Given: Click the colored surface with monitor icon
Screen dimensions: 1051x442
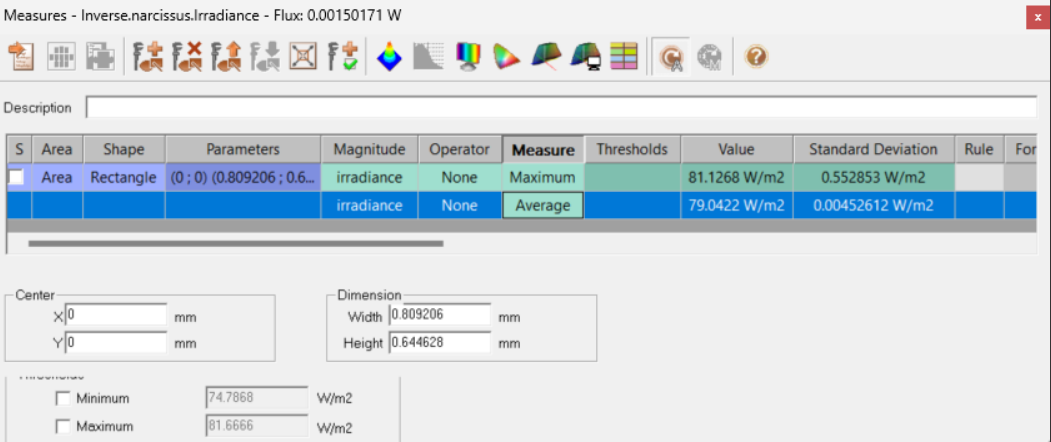Looking at the screenshot, I should [x=584, y=56].
